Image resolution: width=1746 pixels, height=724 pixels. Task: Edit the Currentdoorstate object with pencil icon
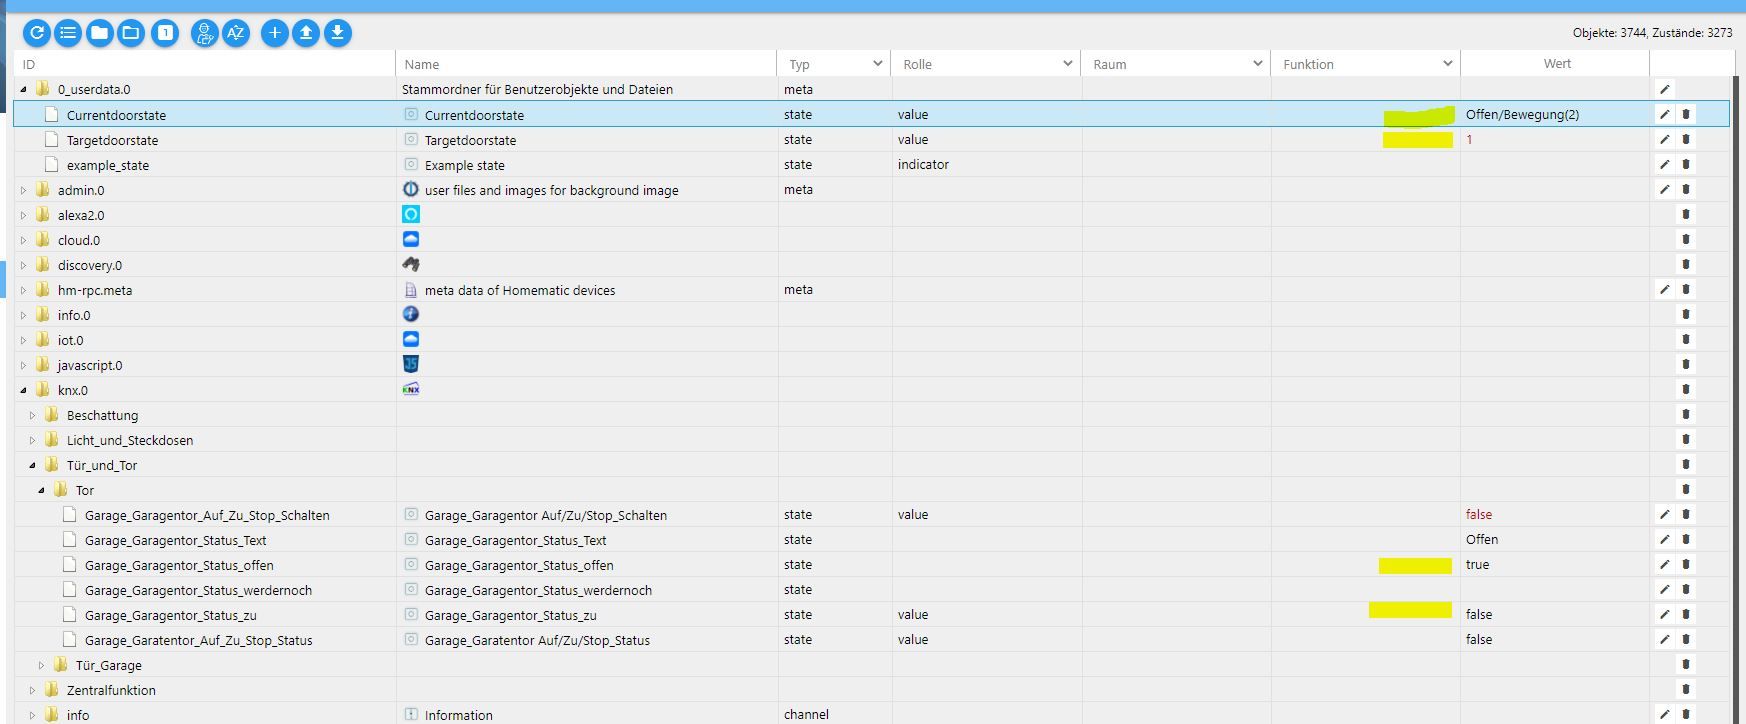pyautogui.click(x=1665, y=114)
